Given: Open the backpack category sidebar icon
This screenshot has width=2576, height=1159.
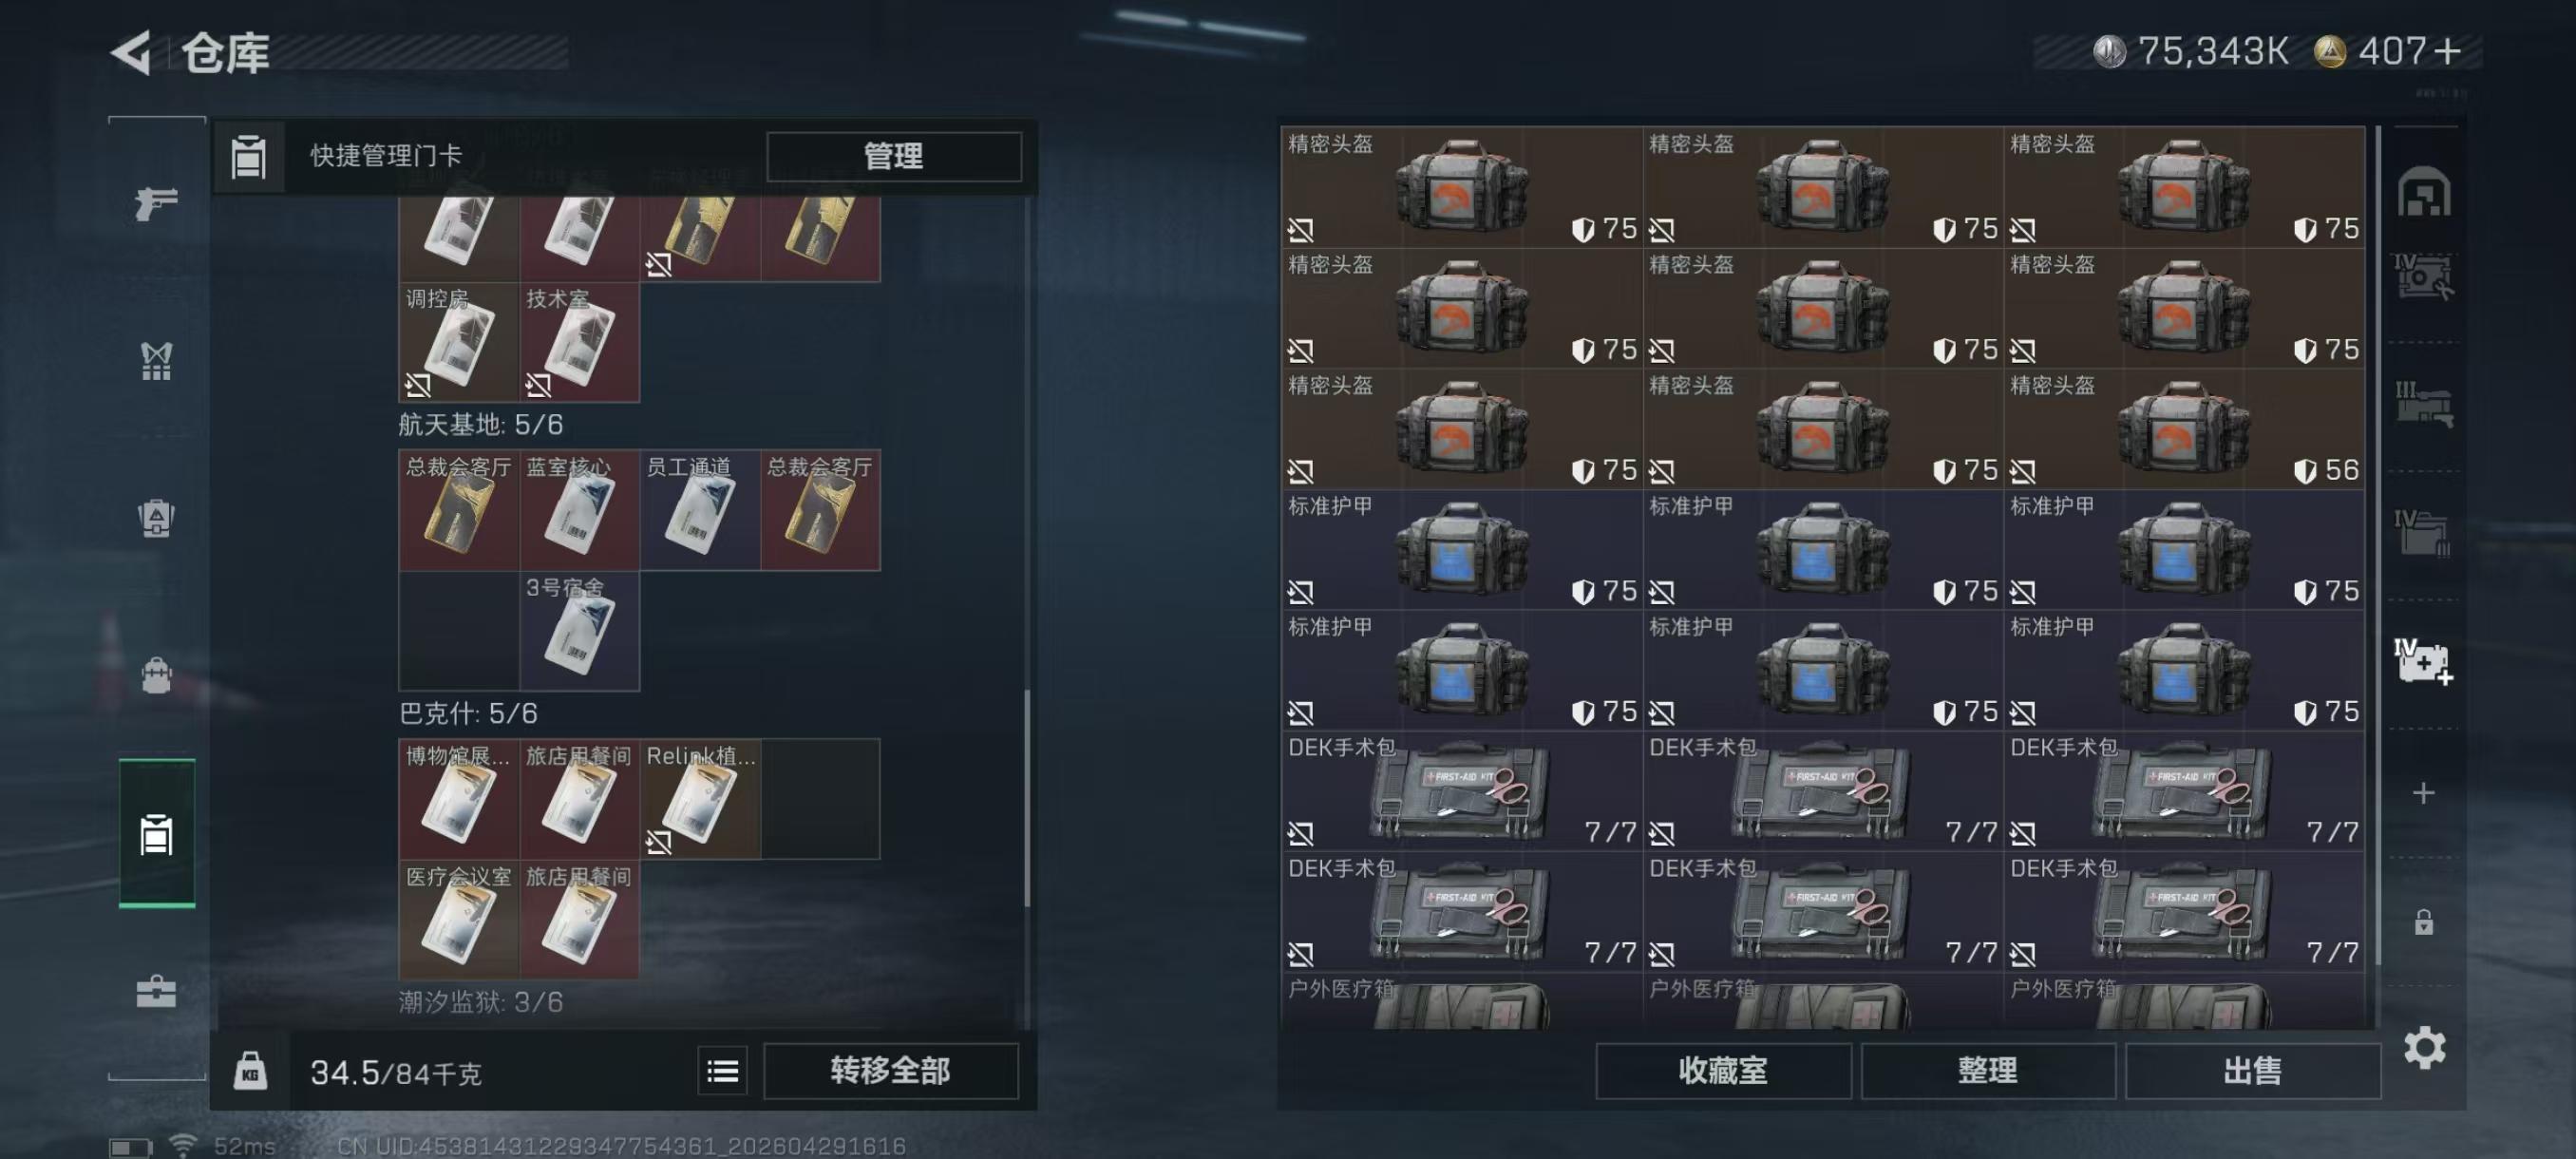Looking at the screenshot, I should (156, 676).
